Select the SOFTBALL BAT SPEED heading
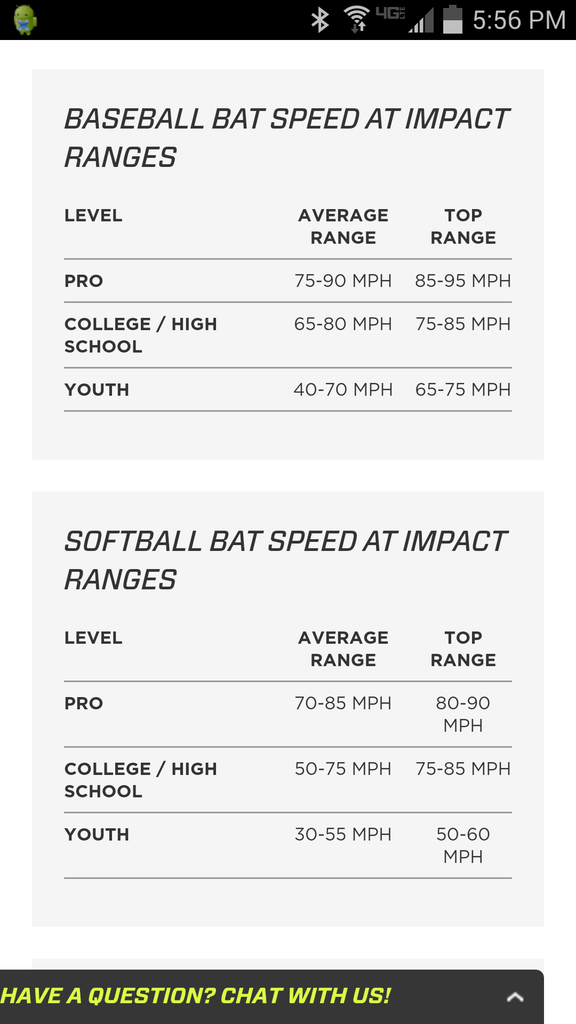This screenshot has width=576, height=1024. tap(287, 560)
